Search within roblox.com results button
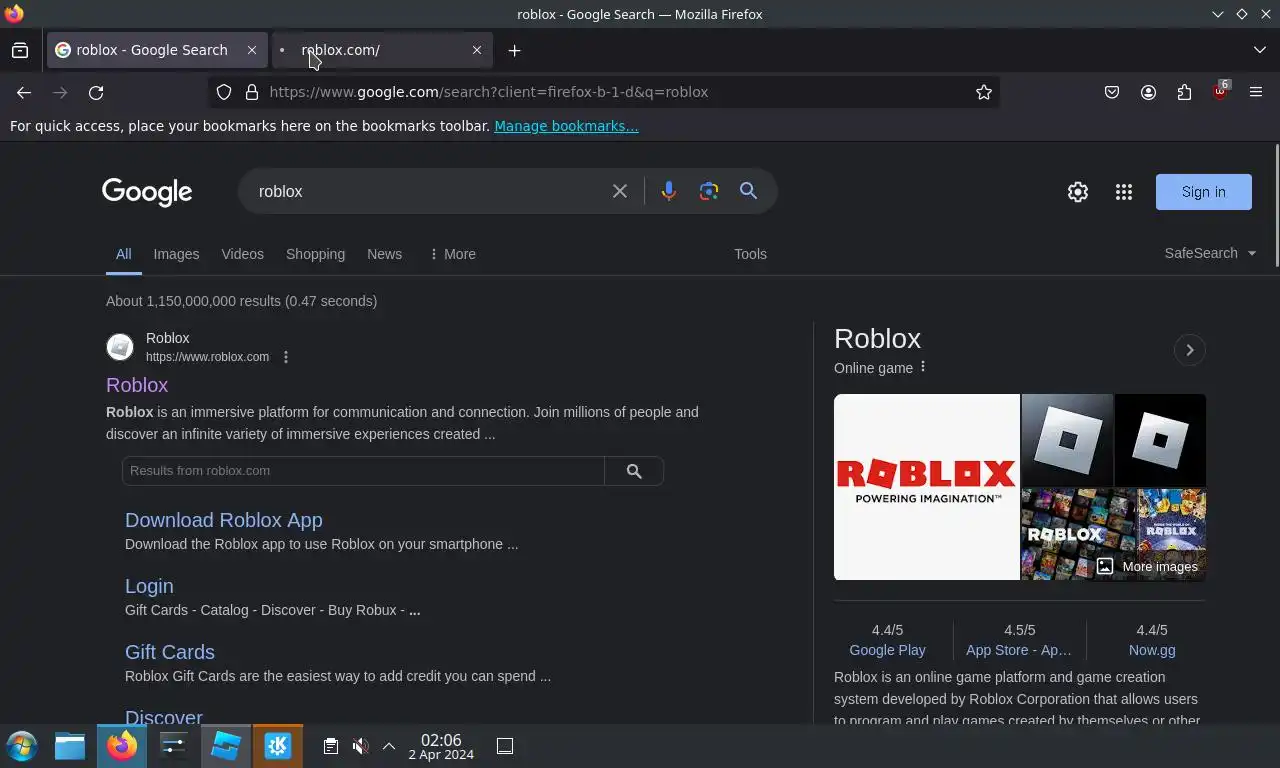The image size is (1280, 768). point(634,471)
